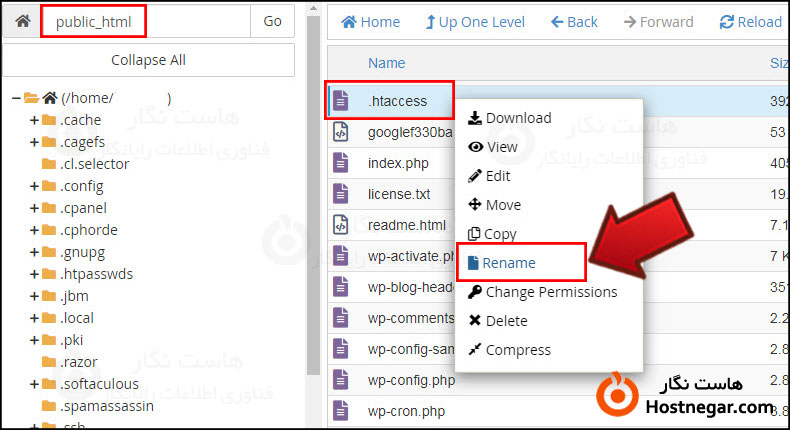Expand the .cpanel folder
The image size is (790, 430).
click(x=34, y=208)
